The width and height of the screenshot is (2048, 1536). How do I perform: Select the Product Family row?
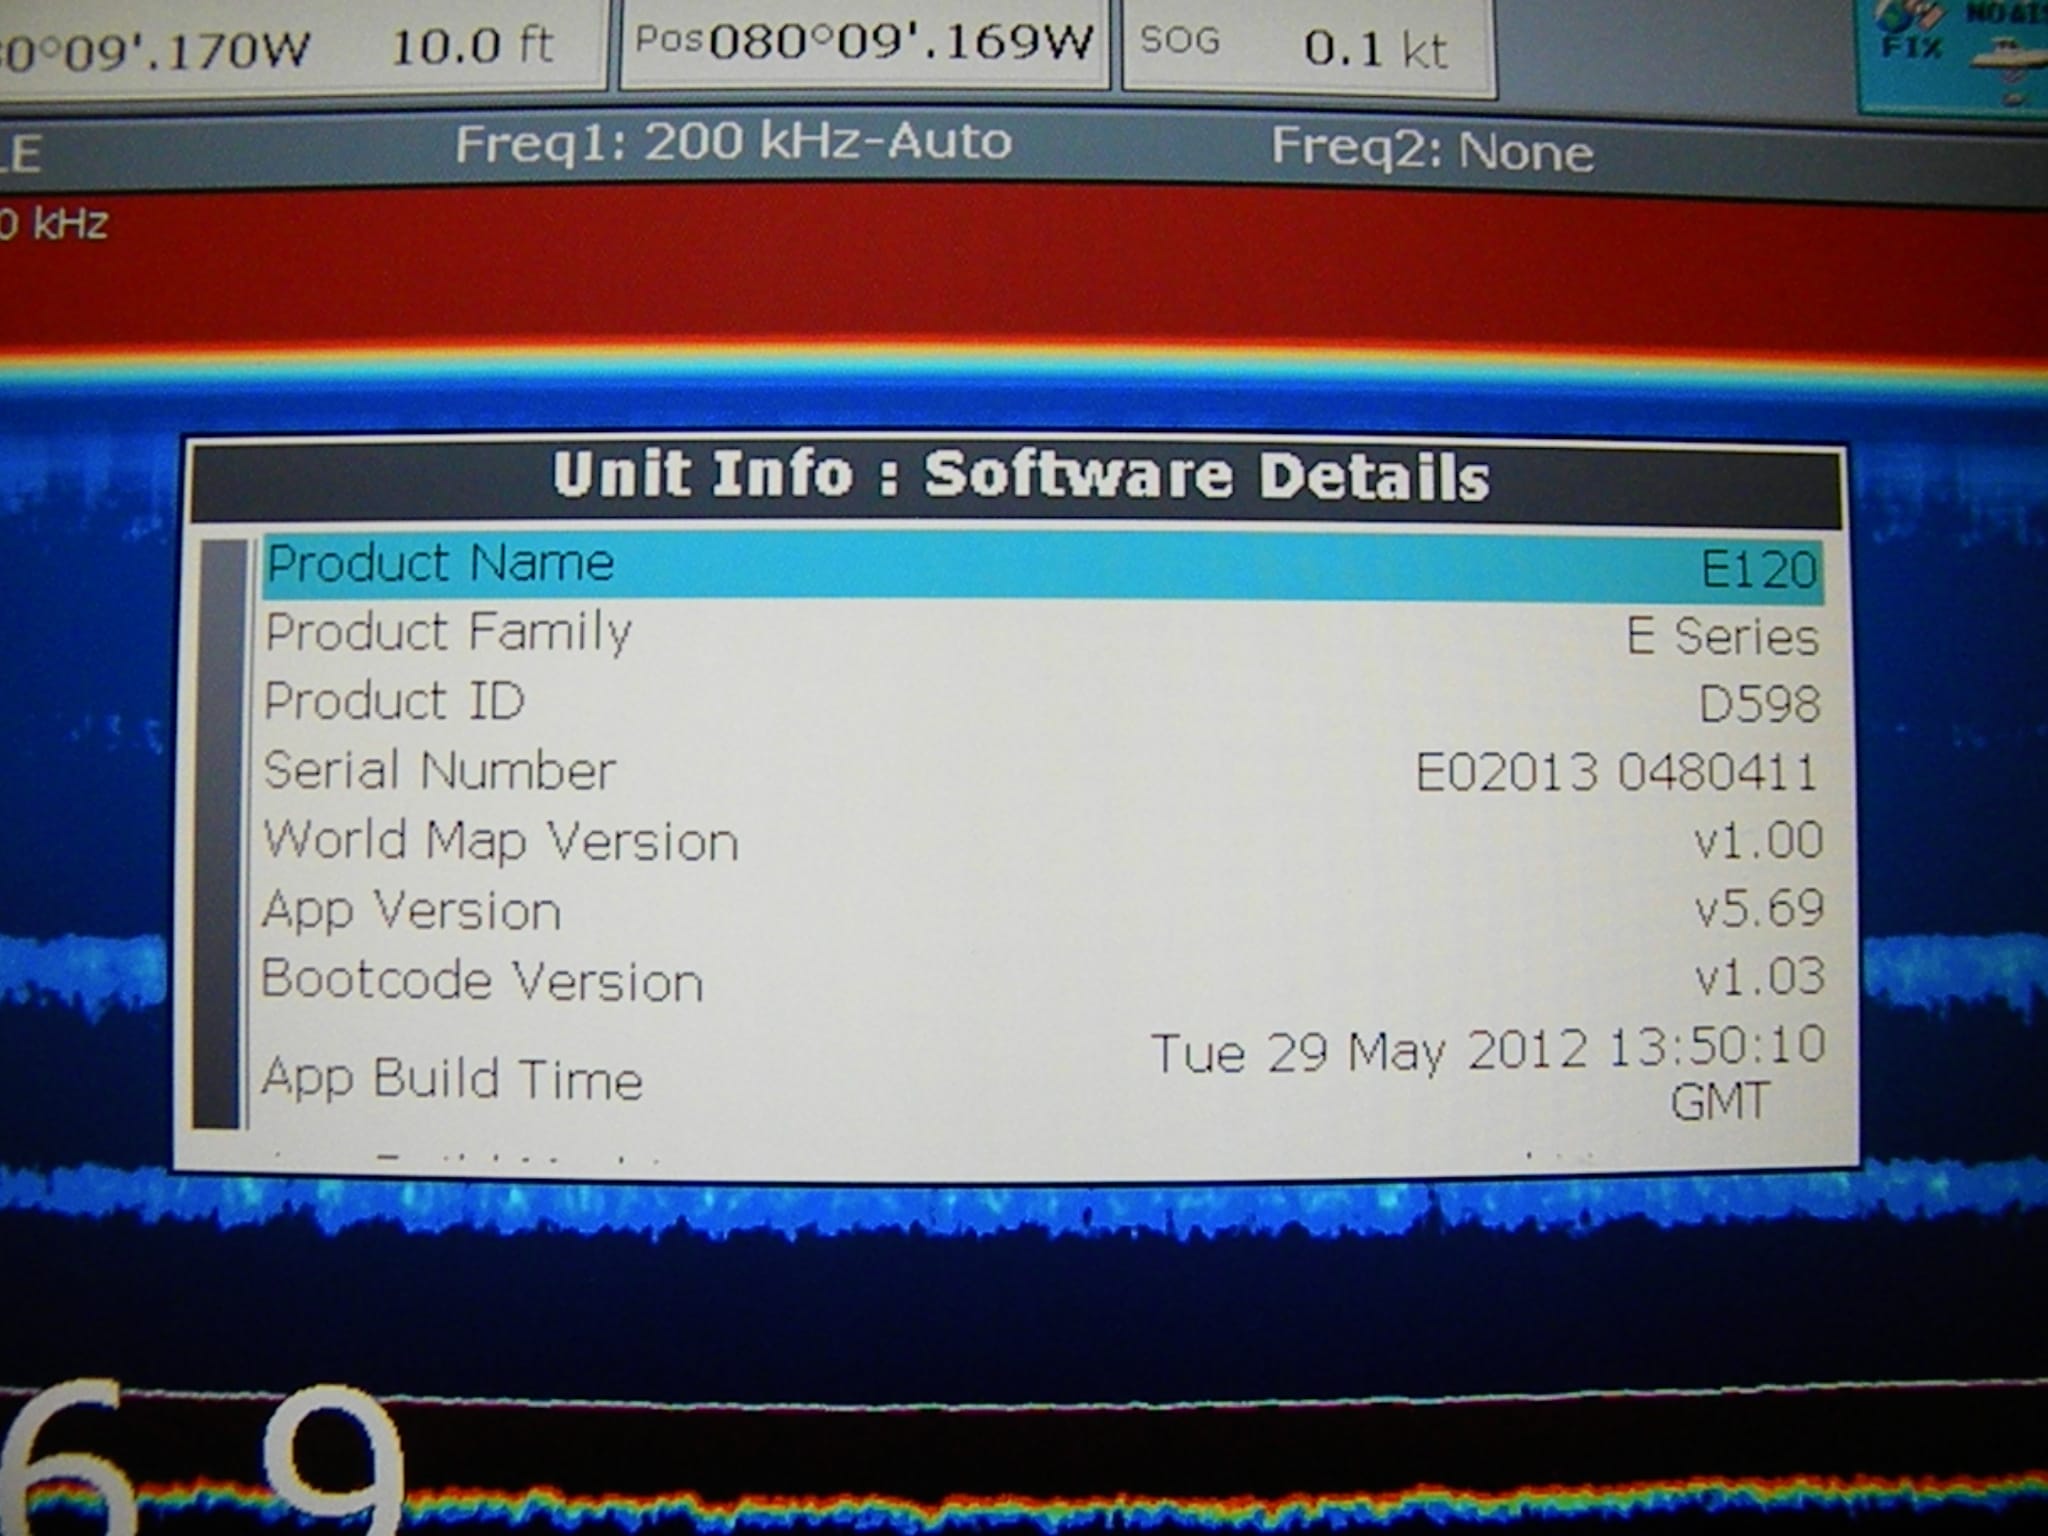[1040, 634]
